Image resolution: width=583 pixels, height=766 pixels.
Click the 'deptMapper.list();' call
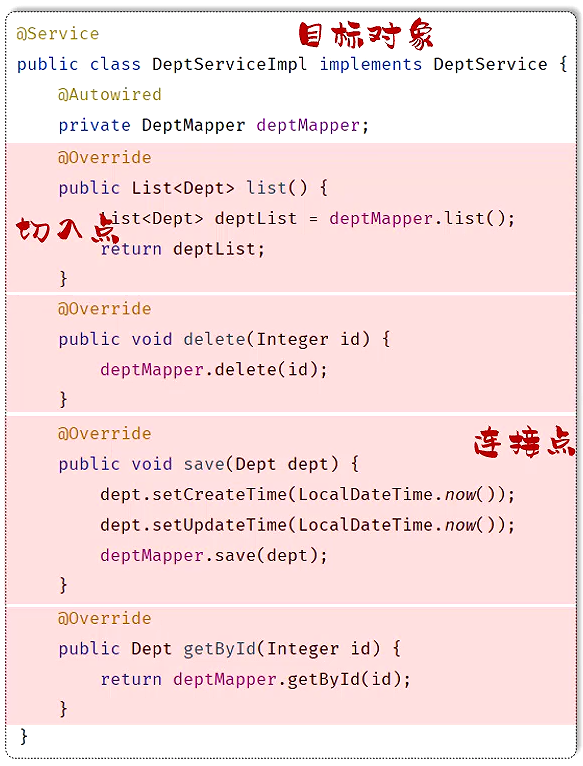(422, 218)
